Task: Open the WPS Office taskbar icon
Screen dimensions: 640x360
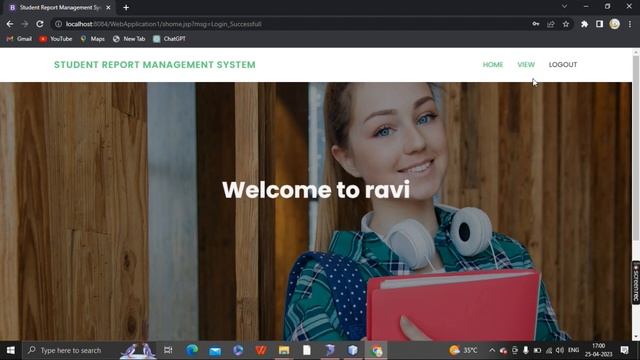Action: click(x=261, y=350)
